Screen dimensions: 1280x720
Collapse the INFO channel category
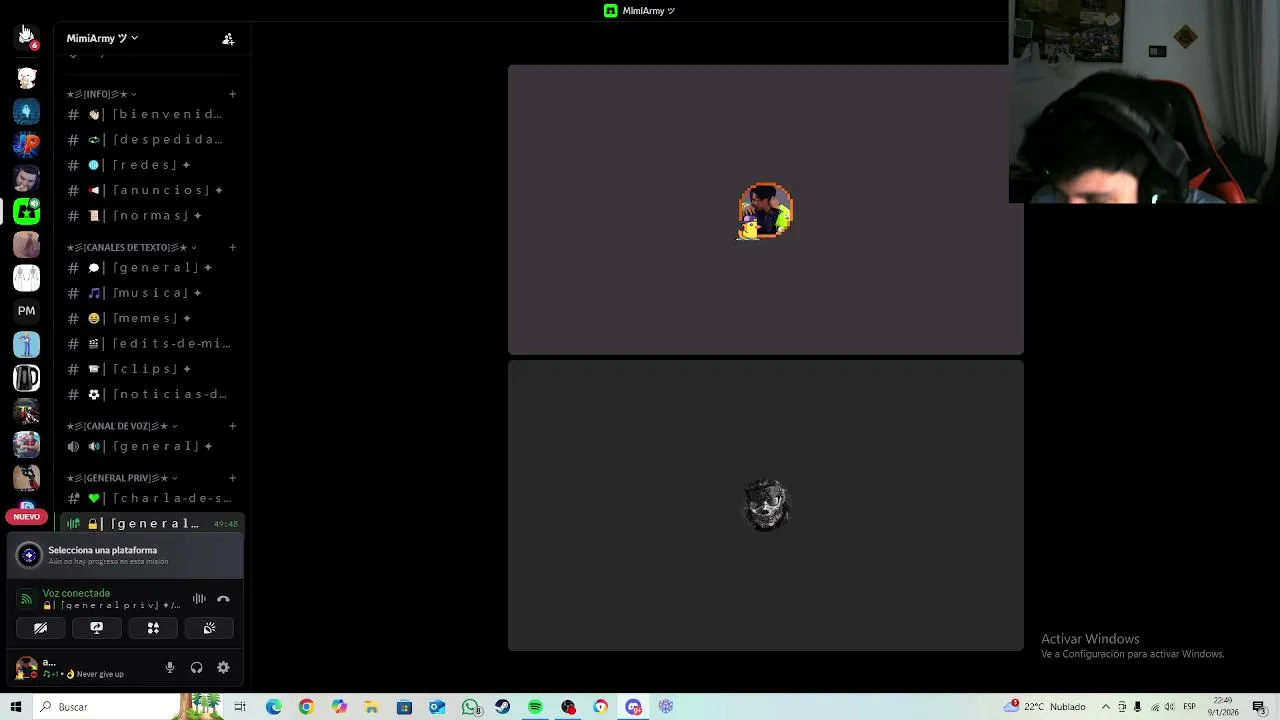(x=101, y=94)
